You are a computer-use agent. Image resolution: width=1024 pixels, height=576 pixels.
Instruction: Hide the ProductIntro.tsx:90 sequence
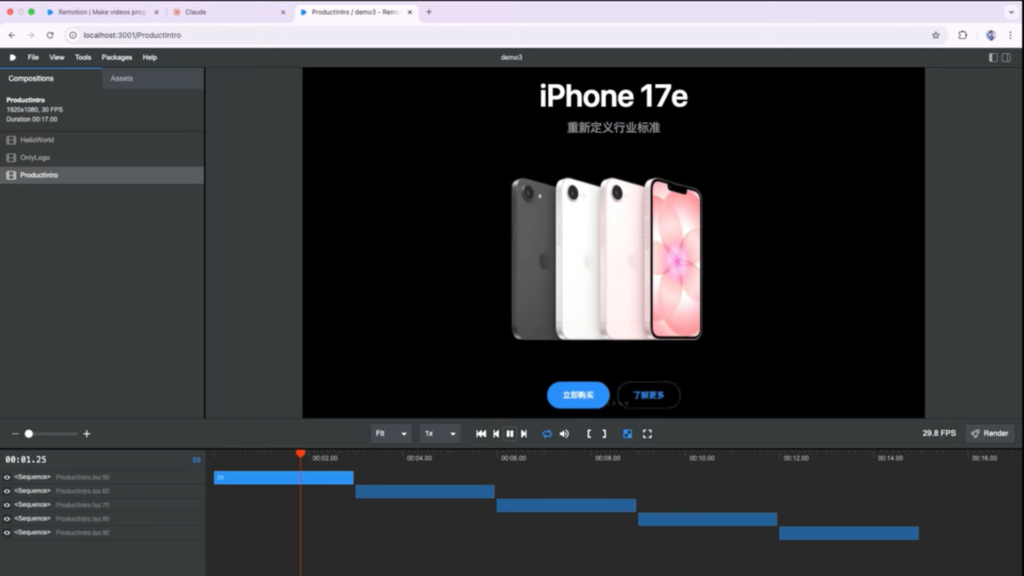[x=7, y=532]
